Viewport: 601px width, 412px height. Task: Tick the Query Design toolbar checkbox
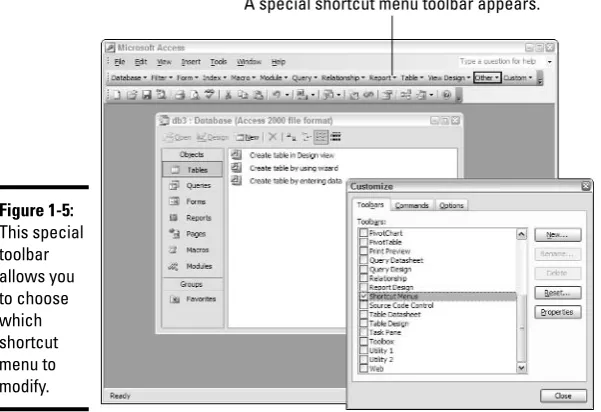point(363,269)
